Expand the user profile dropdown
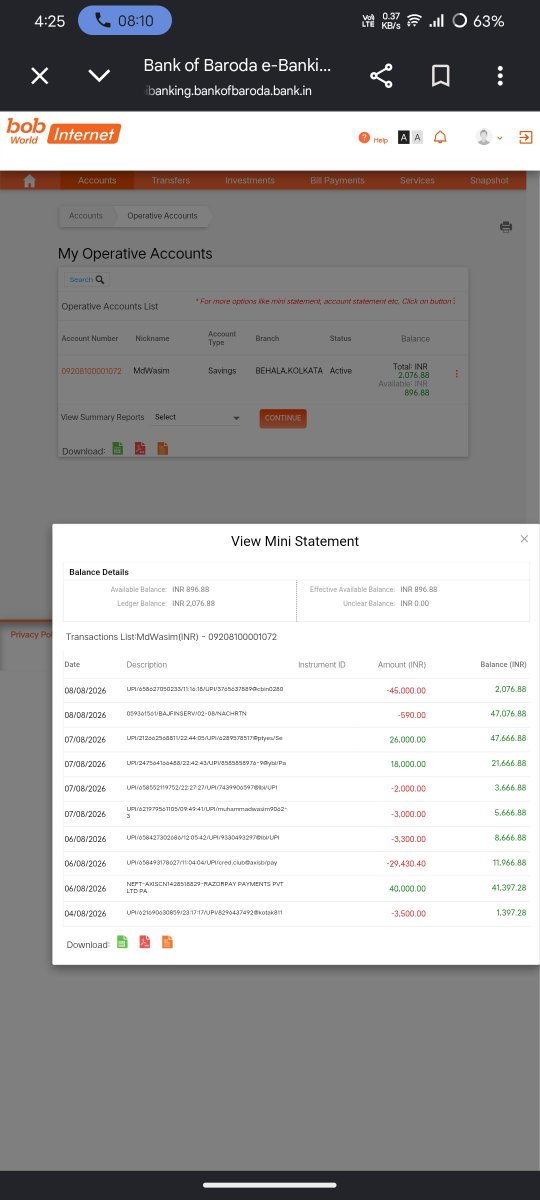The image size is (540, 1200). (x=489, y=137)
